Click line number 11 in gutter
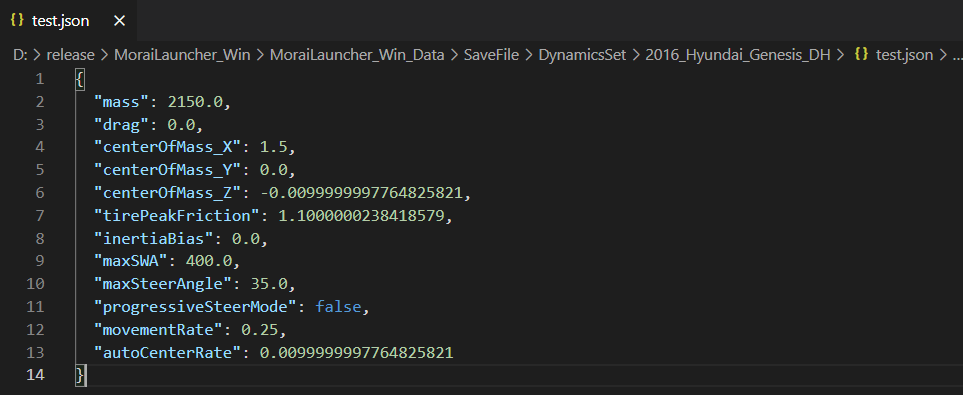The width and height of the screenshot is (963, 395). (x=36, y=307)
